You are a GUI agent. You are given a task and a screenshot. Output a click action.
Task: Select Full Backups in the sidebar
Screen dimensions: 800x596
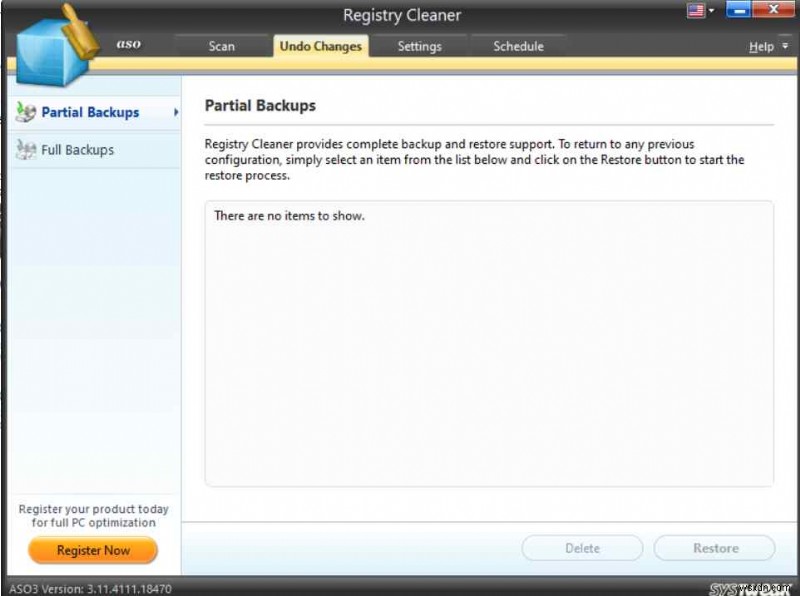click(x=95, y=150)
